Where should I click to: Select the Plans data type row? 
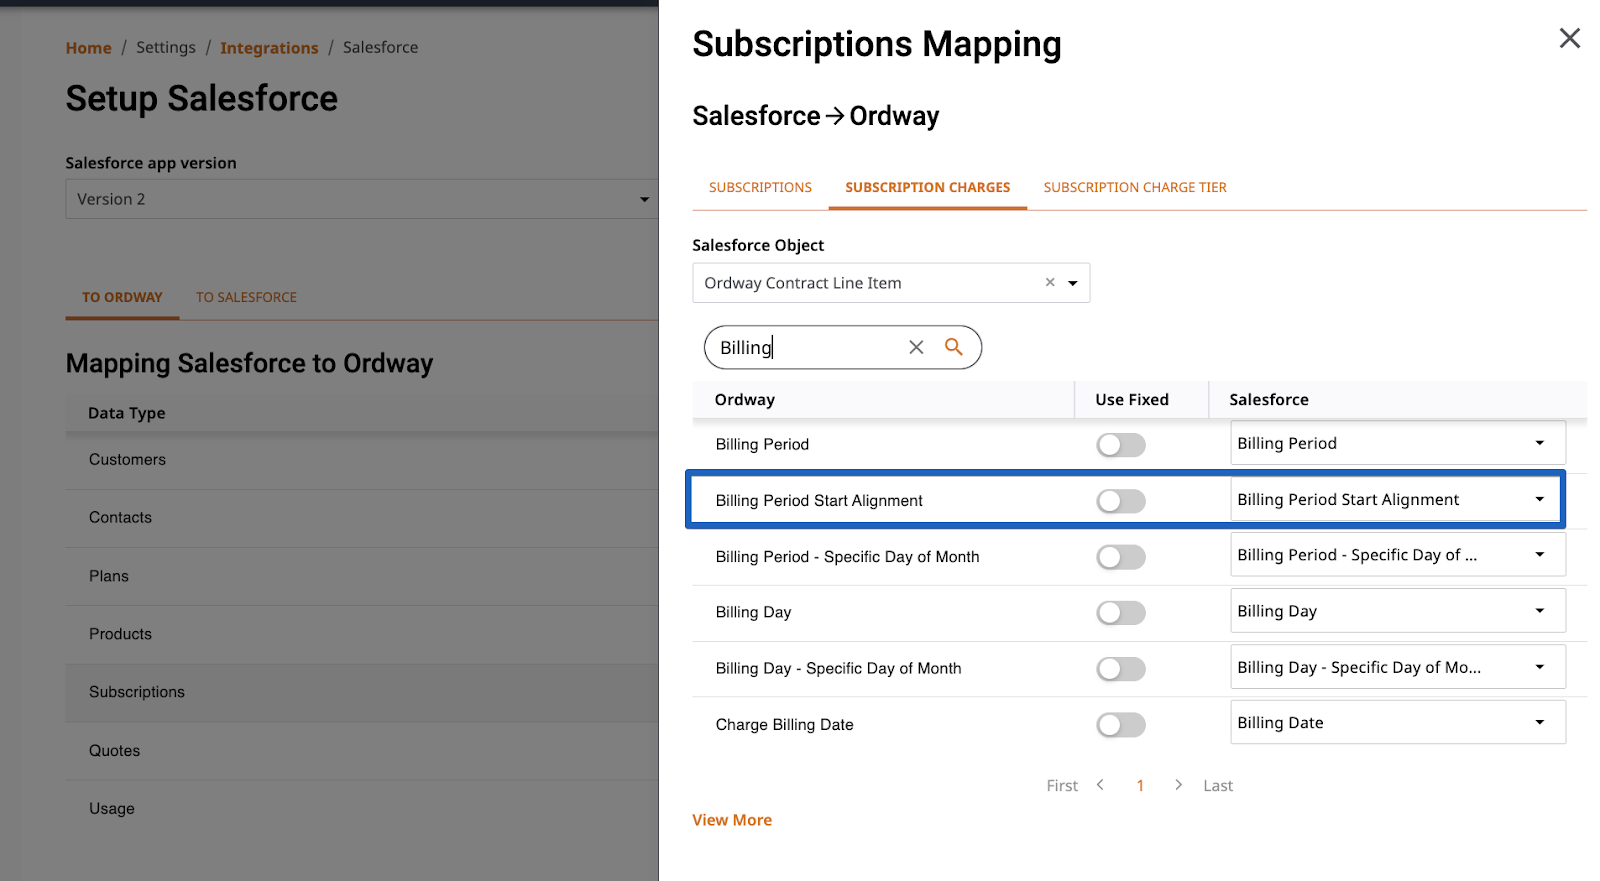(362, 576)
